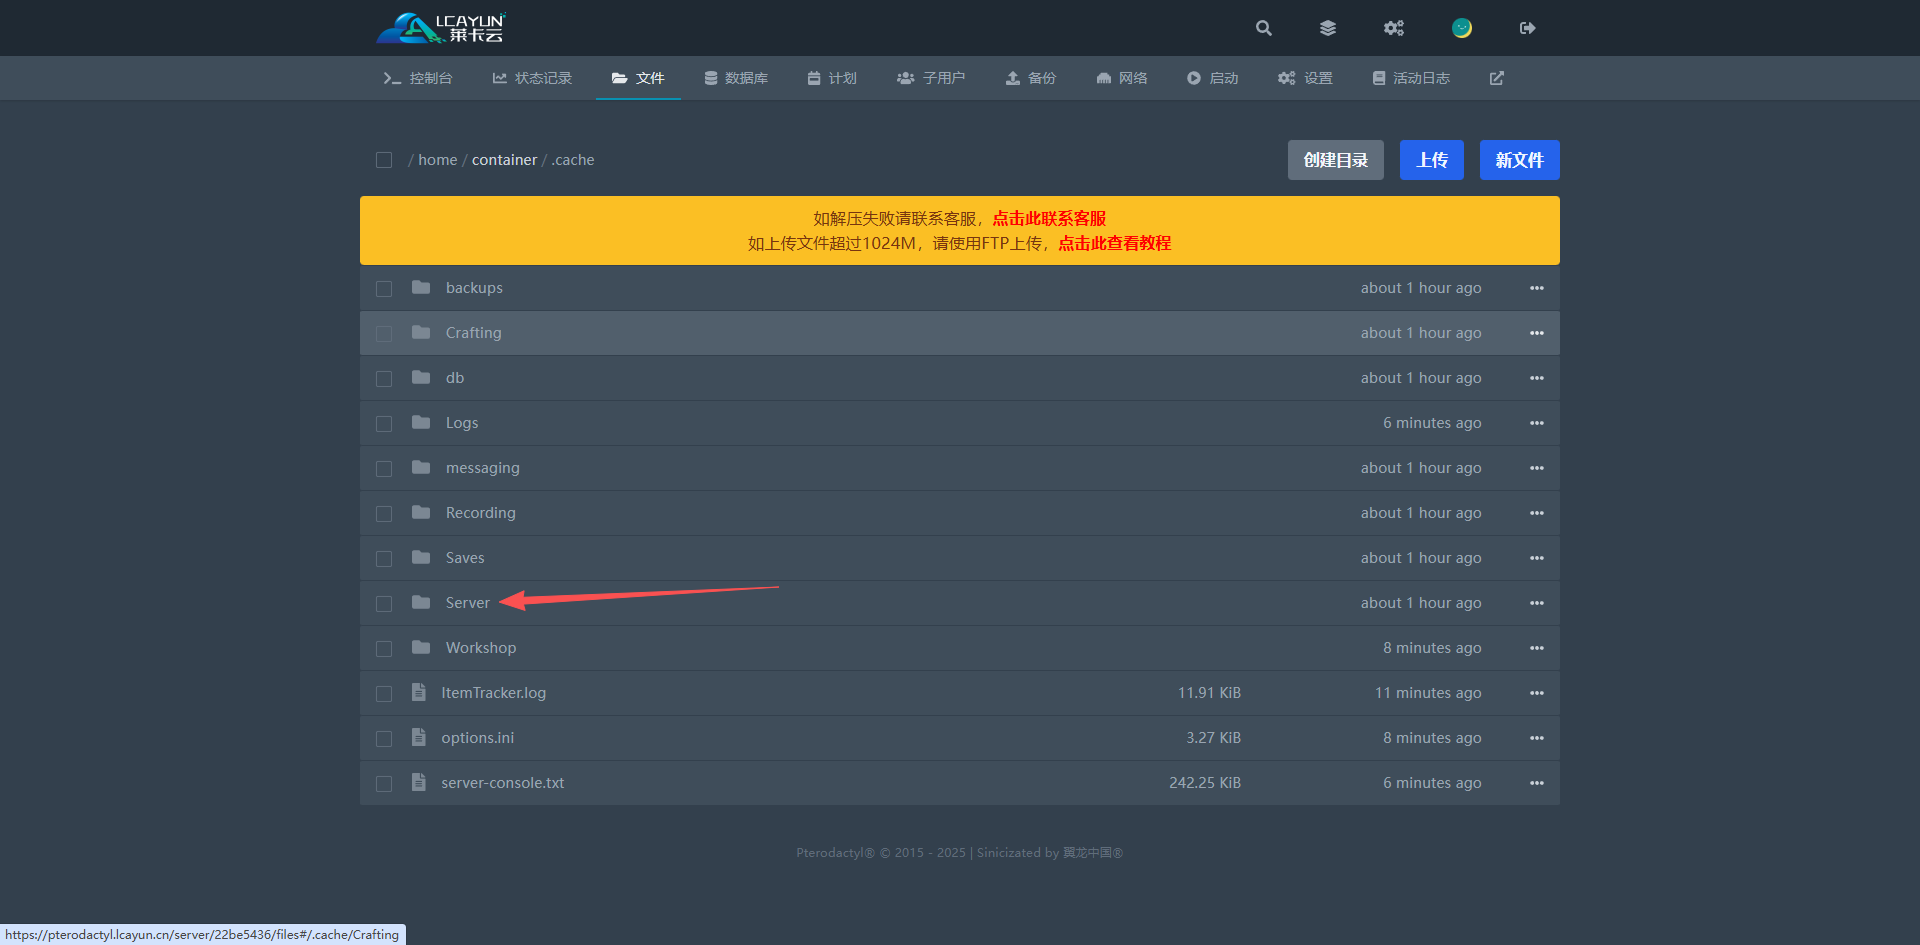Open the Workshop folder icon

coord(421,648)
